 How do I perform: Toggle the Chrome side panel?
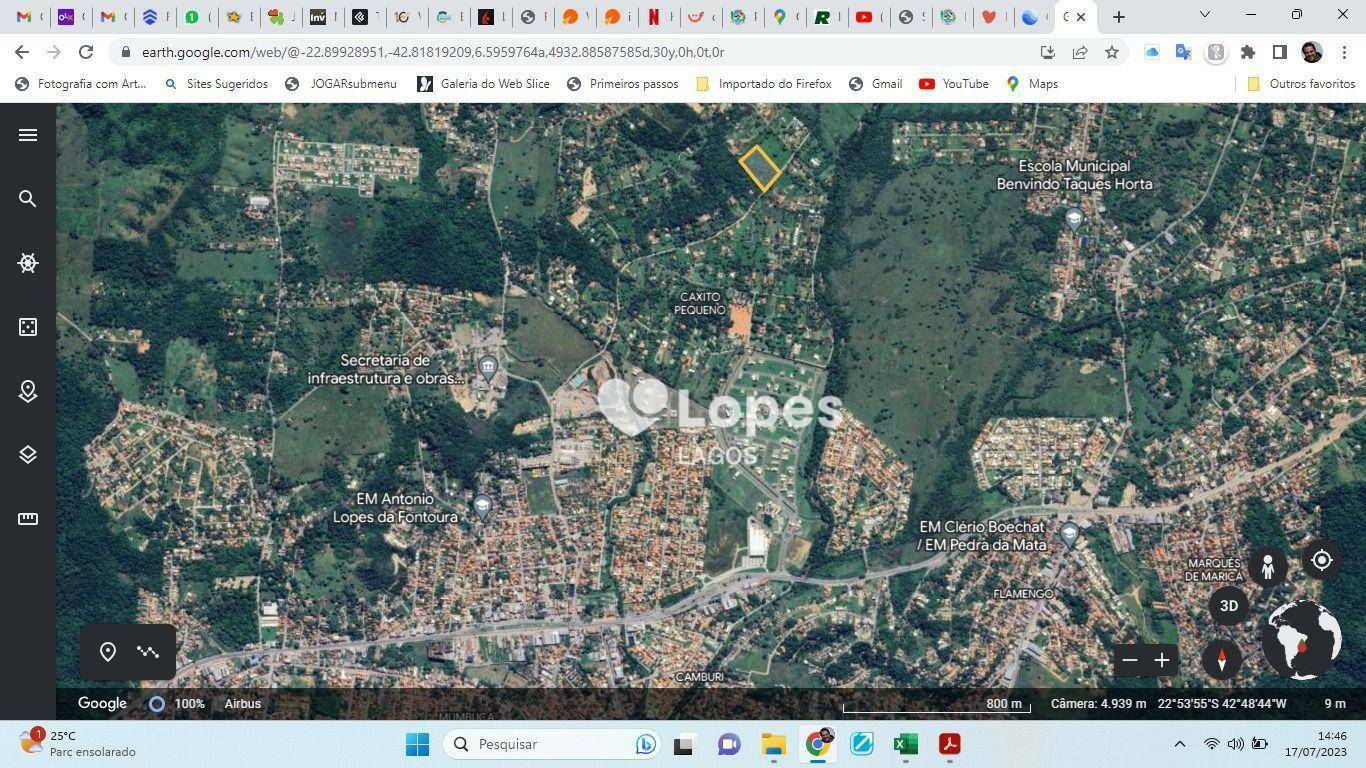click(1280, 52)
